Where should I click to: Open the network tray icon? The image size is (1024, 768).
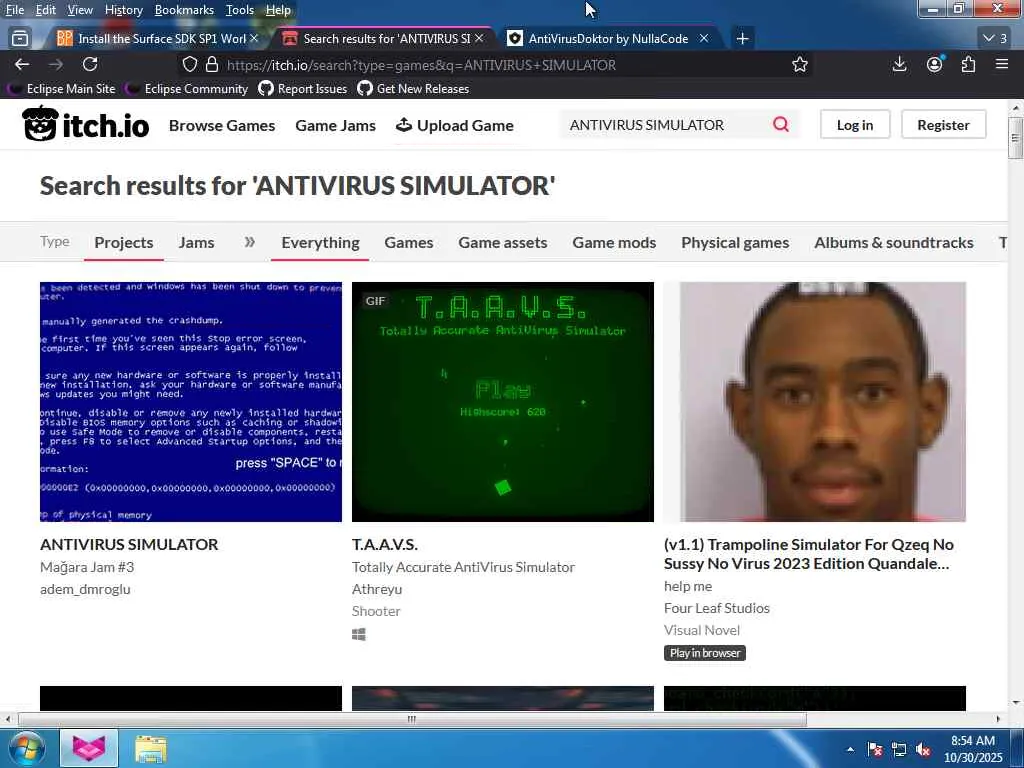[x=899, y=750]
